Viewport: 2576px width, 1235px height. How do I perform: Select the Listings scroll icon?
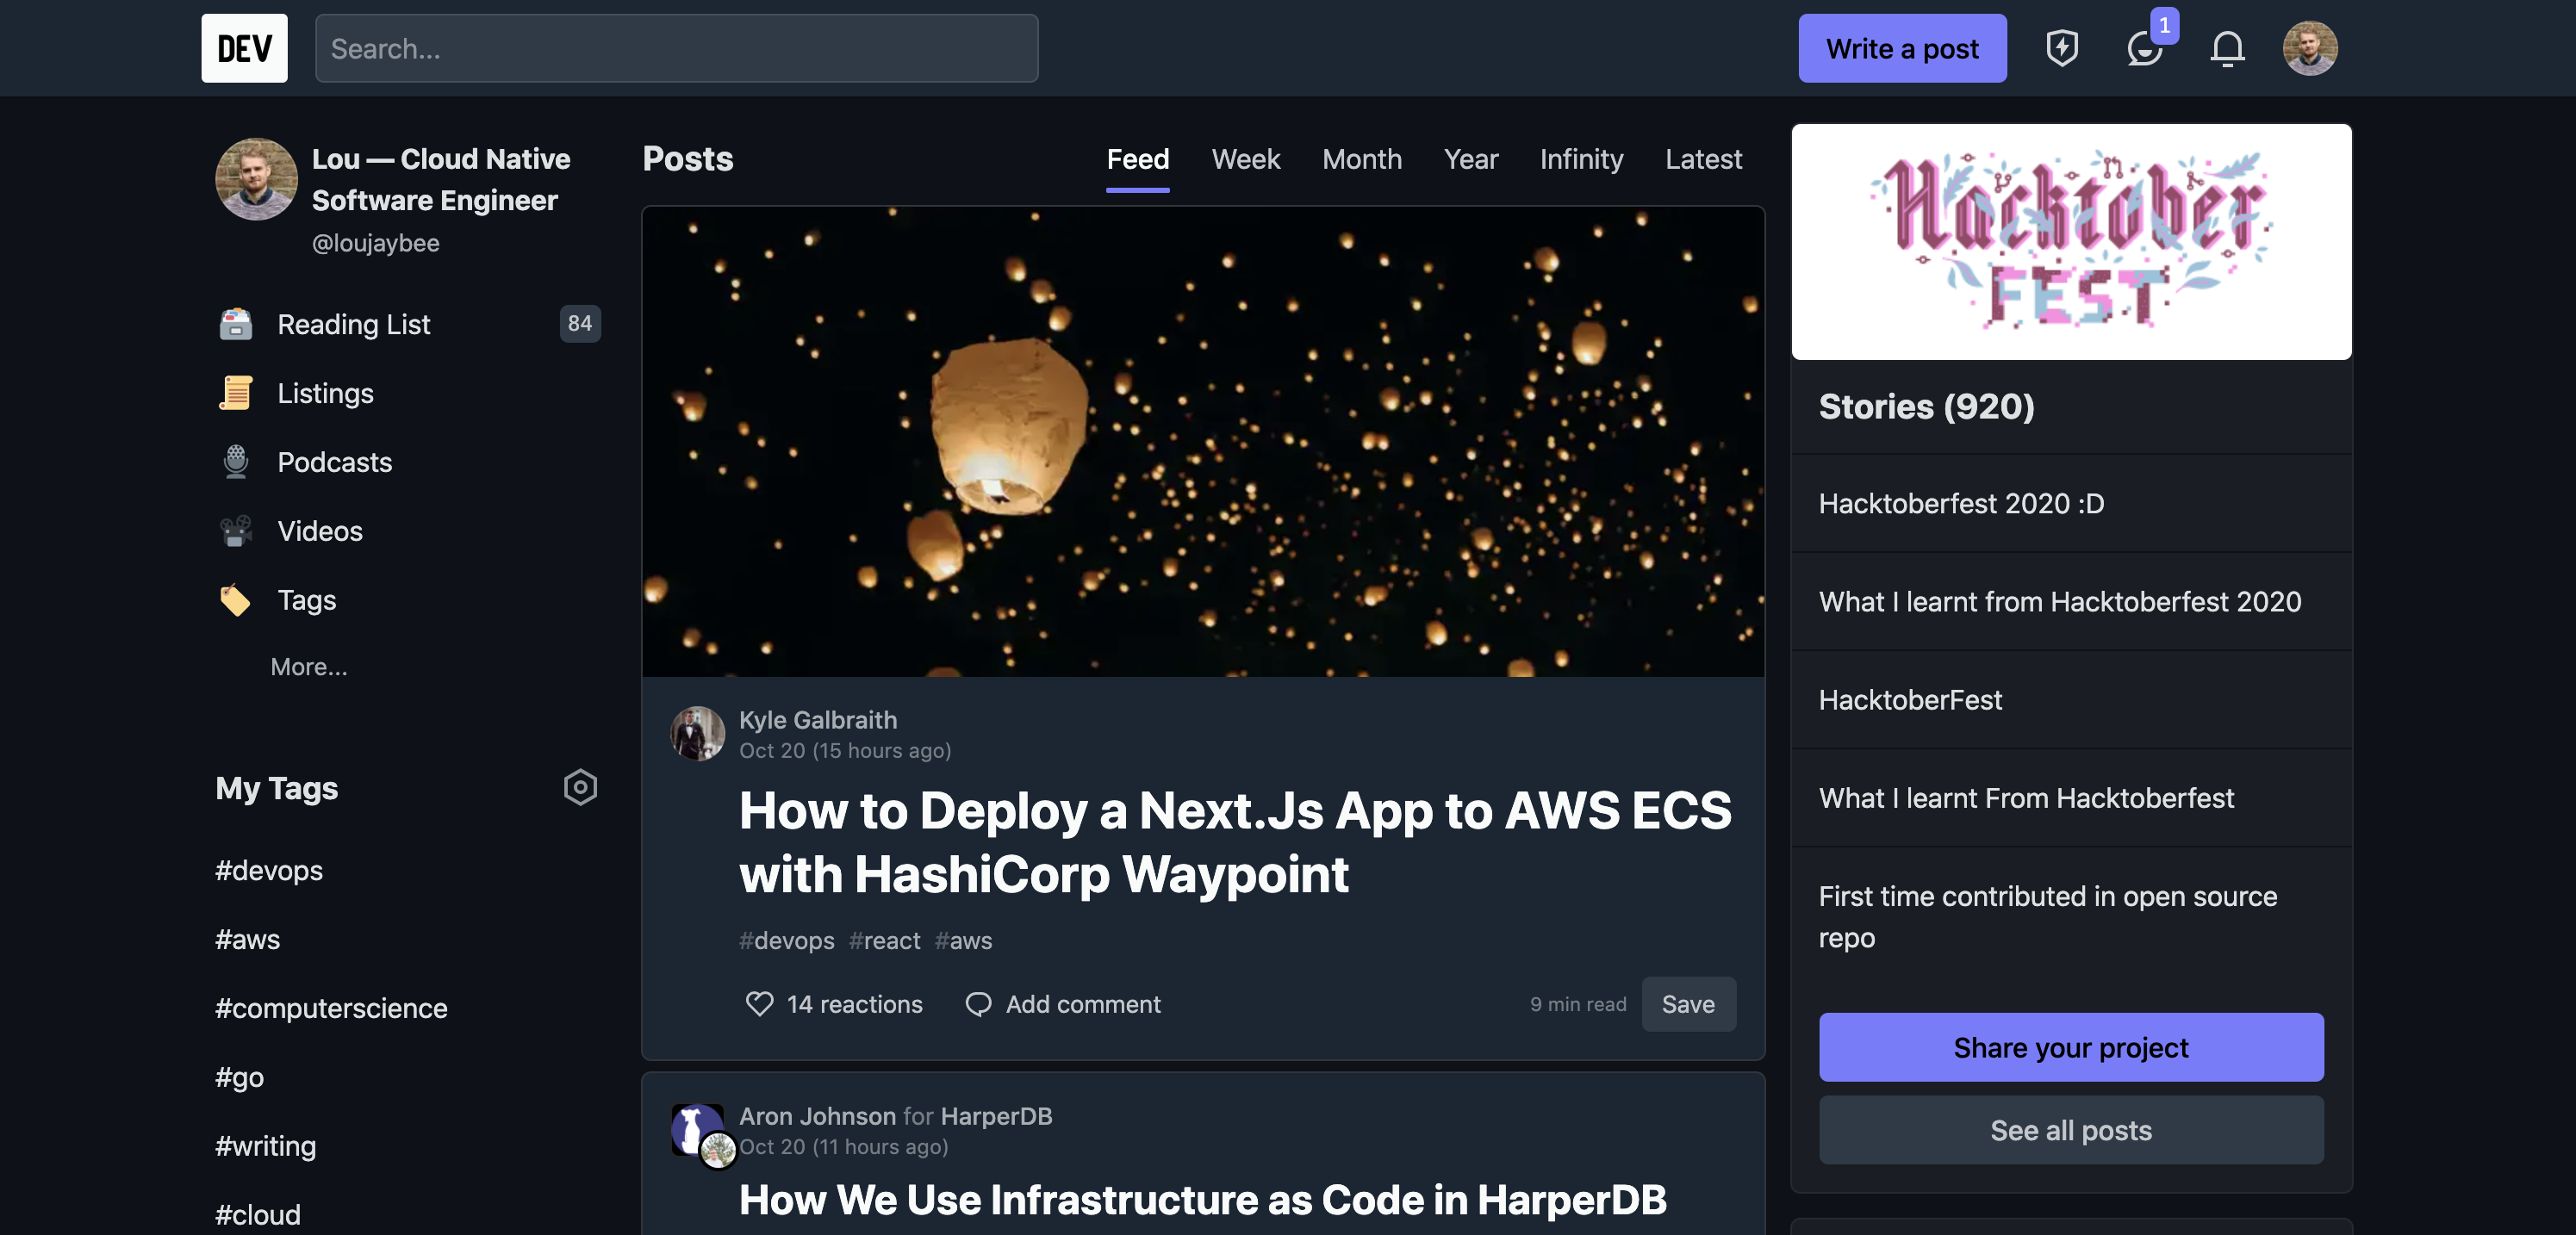(236, 392)
